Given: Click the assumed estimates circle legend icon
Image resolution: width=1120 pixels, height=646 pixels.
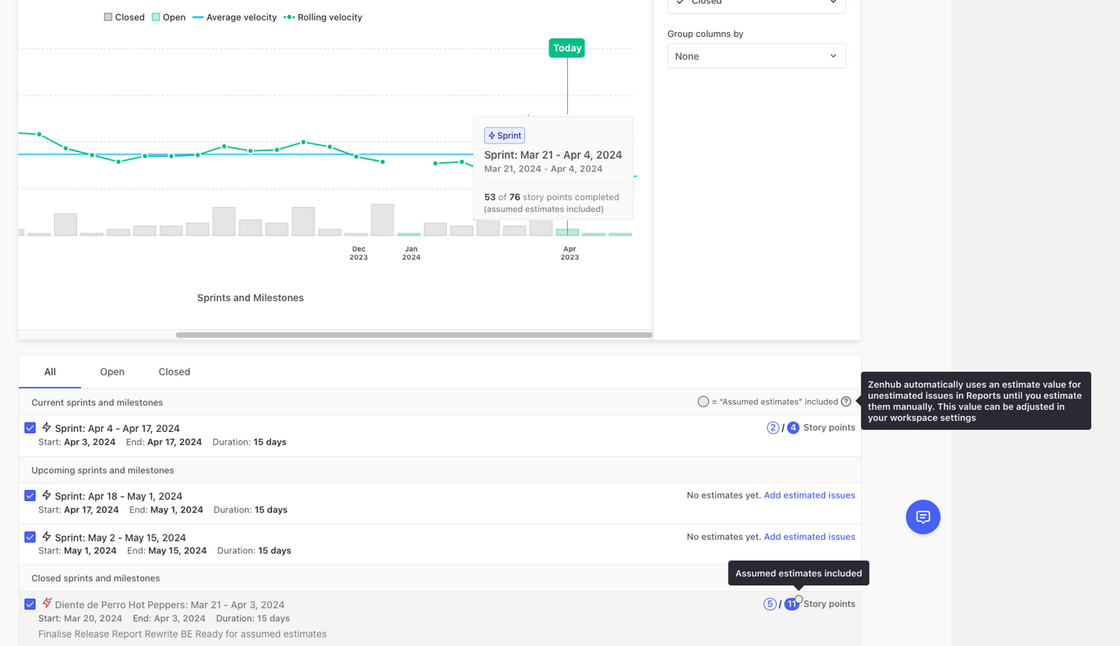Looking at the screenshot, I should point(703,402).
